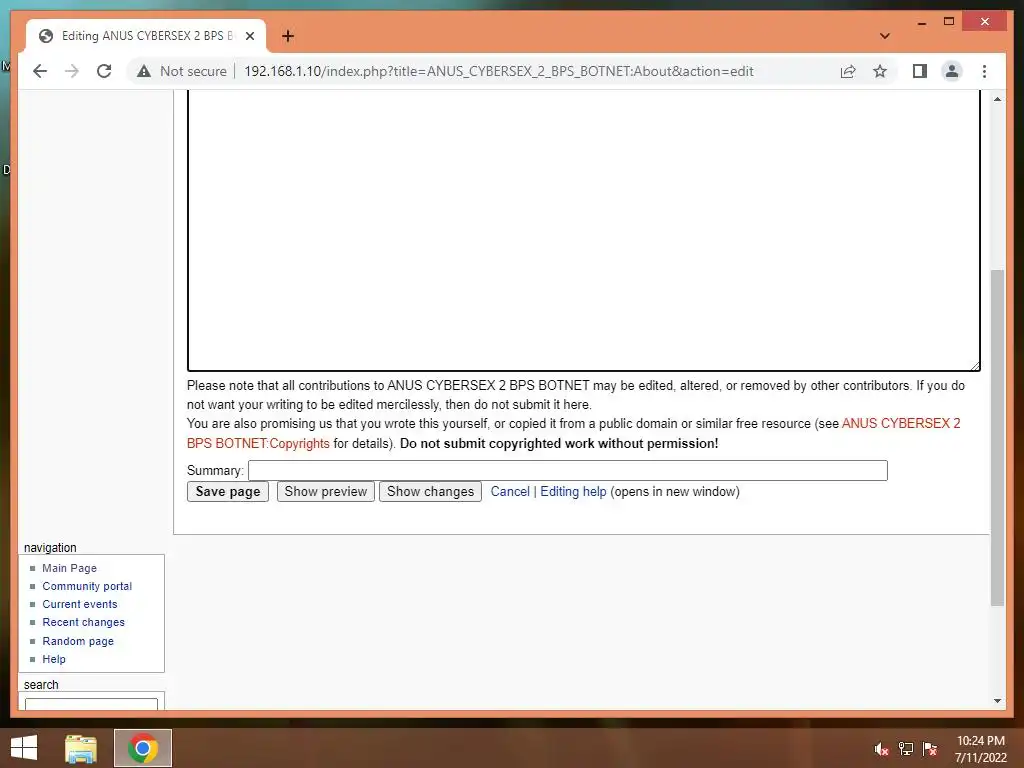Click the network tray icon
Viewport: 1024px width, 768px height.
[x=906, y=748]
